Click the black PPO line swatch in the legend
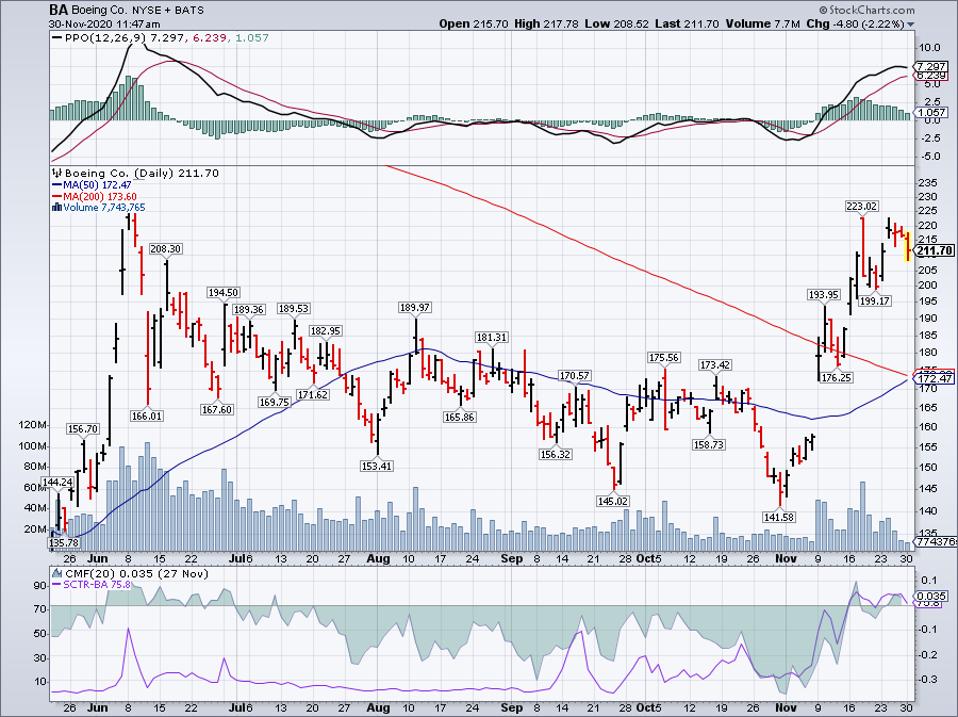Screen dimensions: 958x717 point(57,38)
